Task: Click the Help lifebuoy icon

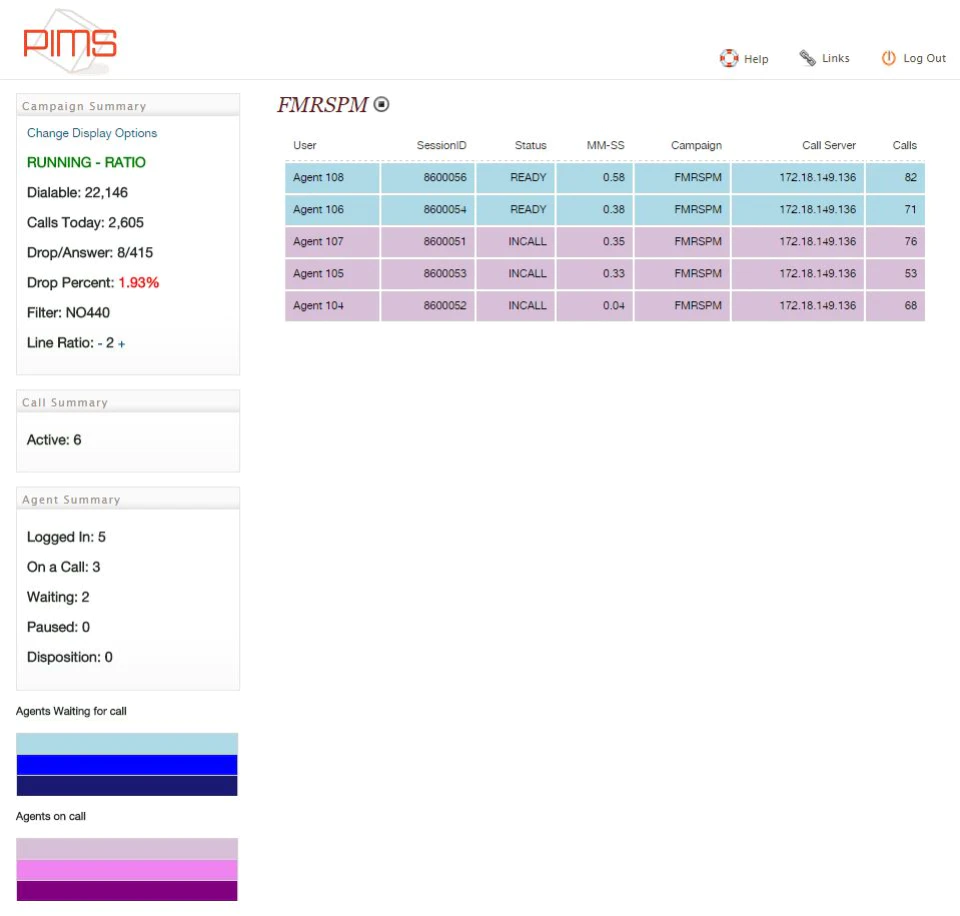Action: 729,58
